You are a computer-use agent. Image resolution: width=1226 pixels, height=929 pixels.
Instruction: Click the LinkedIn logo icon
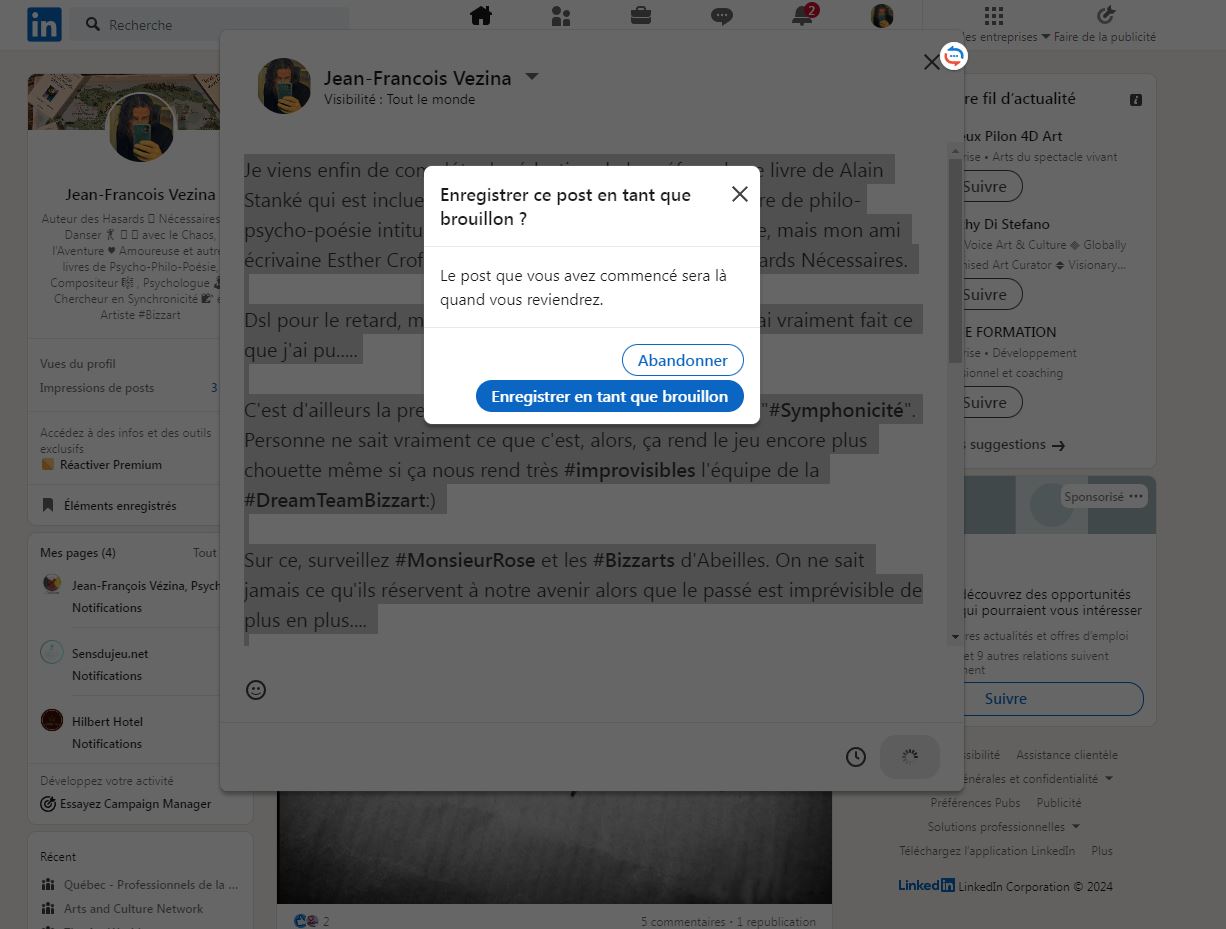[x=44, y=24]
